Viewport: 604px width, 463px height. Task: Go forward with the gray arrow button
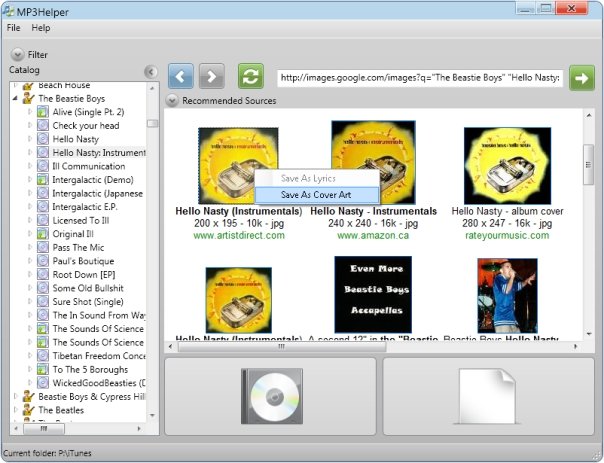211,76
